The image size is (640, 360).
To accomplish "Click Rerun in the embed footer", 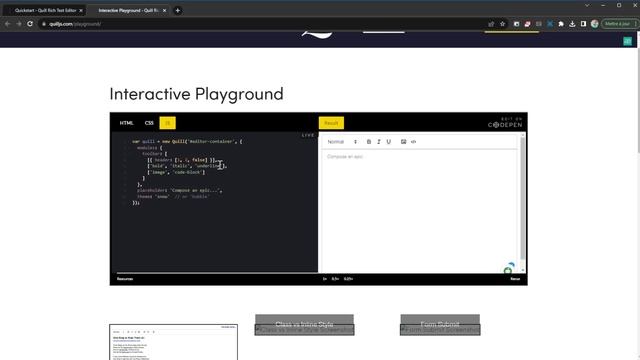I will pos(515,279).
